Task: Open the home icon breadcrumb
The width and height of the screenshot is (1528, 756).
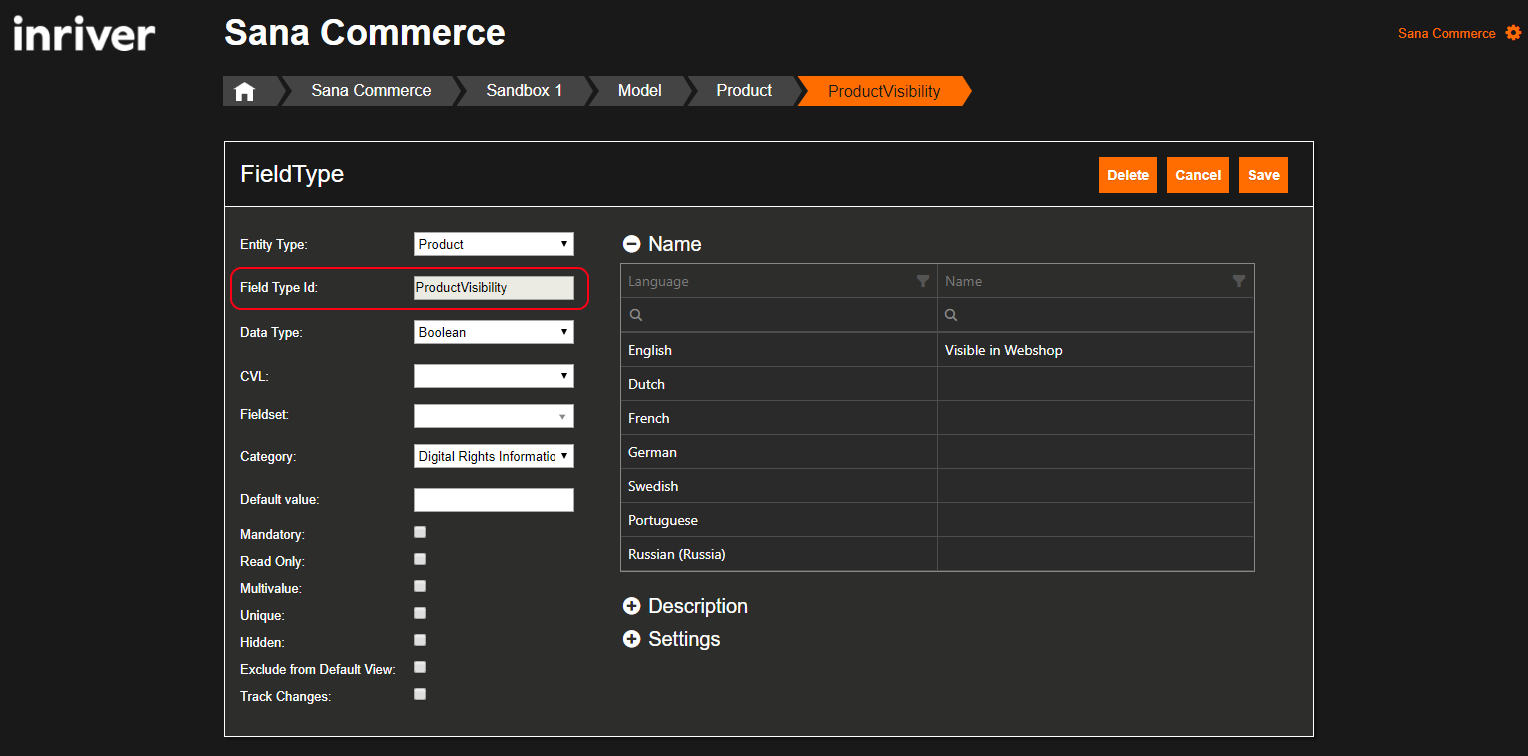Action: [245, 91]
